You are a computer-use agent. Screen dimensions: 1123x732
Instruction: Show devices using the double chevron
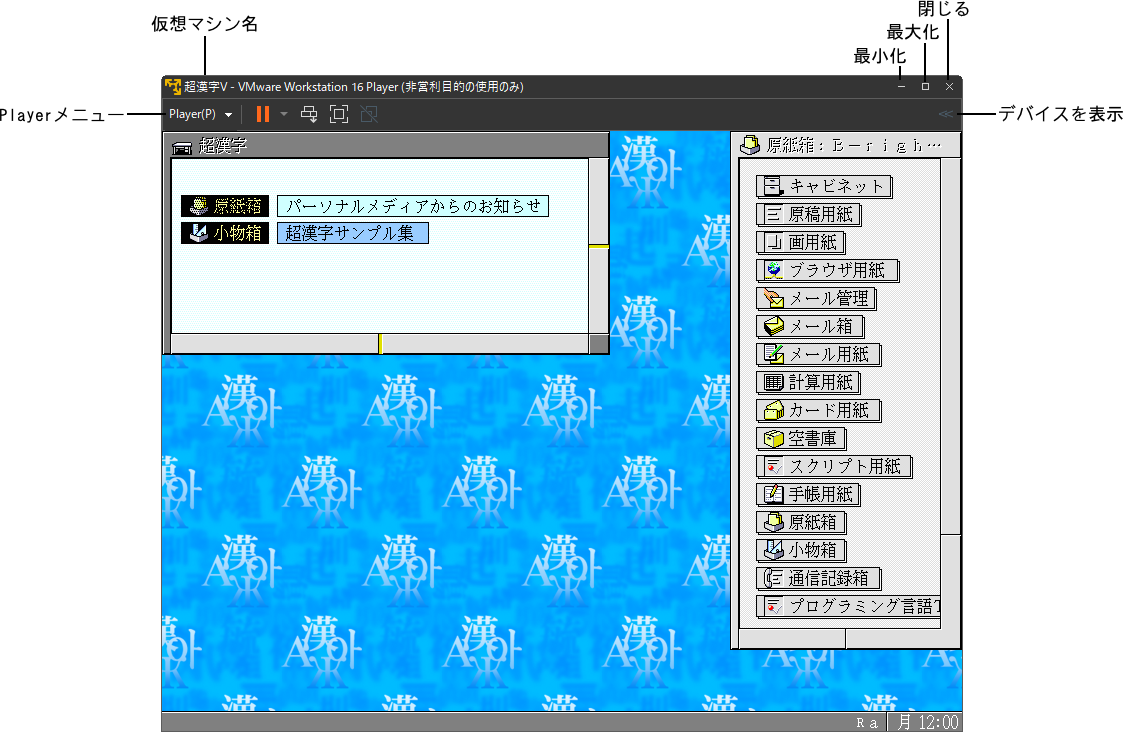pyautogui.click(x=945, y=115)
